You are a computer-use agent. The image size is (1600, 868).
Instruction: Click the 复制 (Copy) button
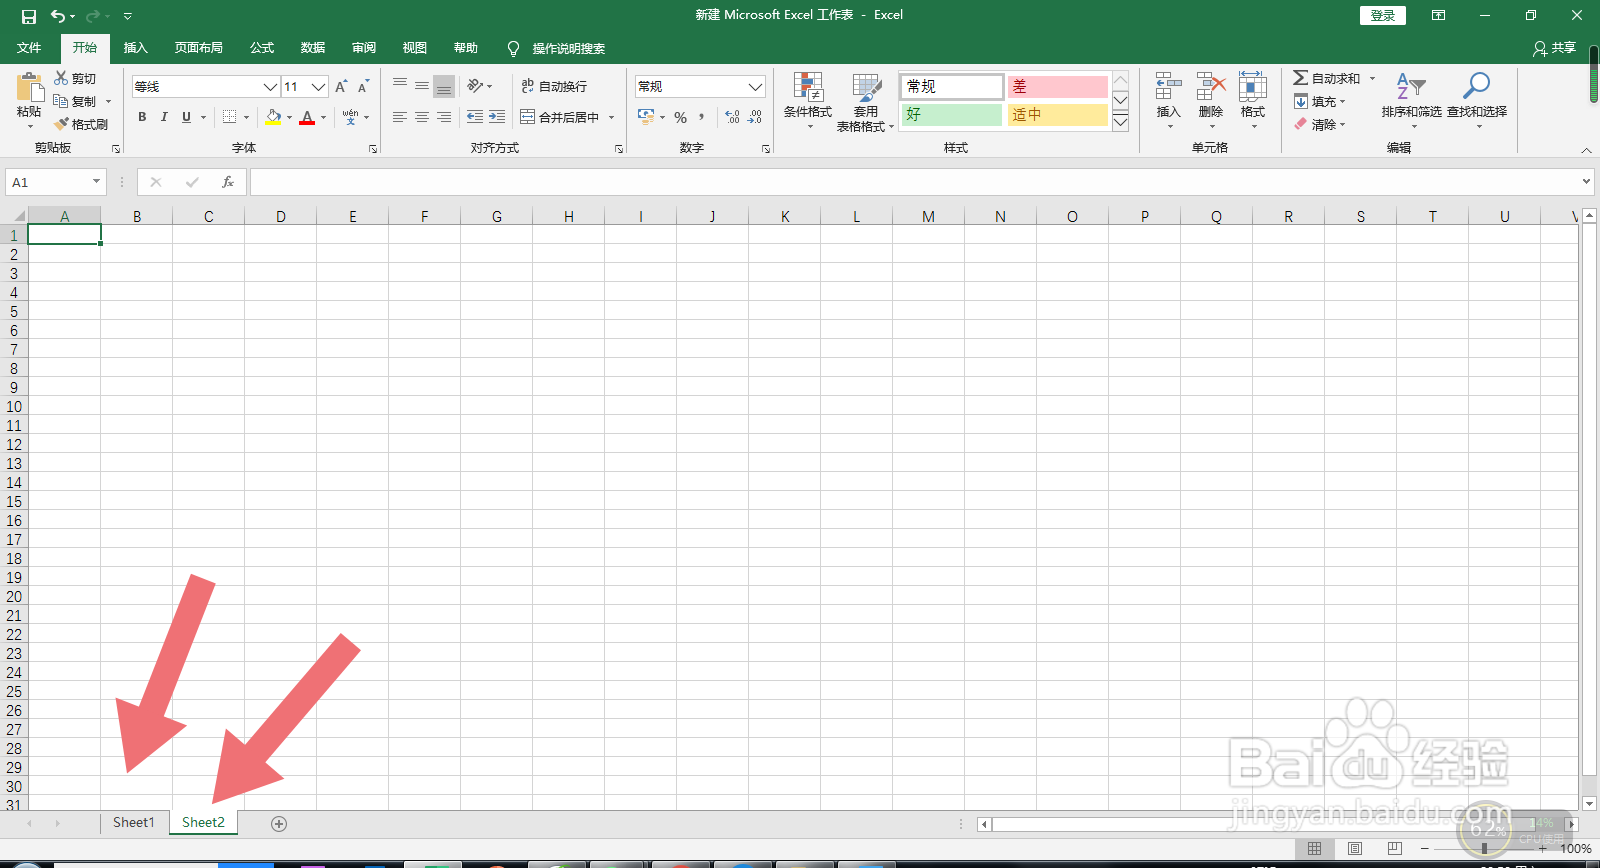(76, 101)
